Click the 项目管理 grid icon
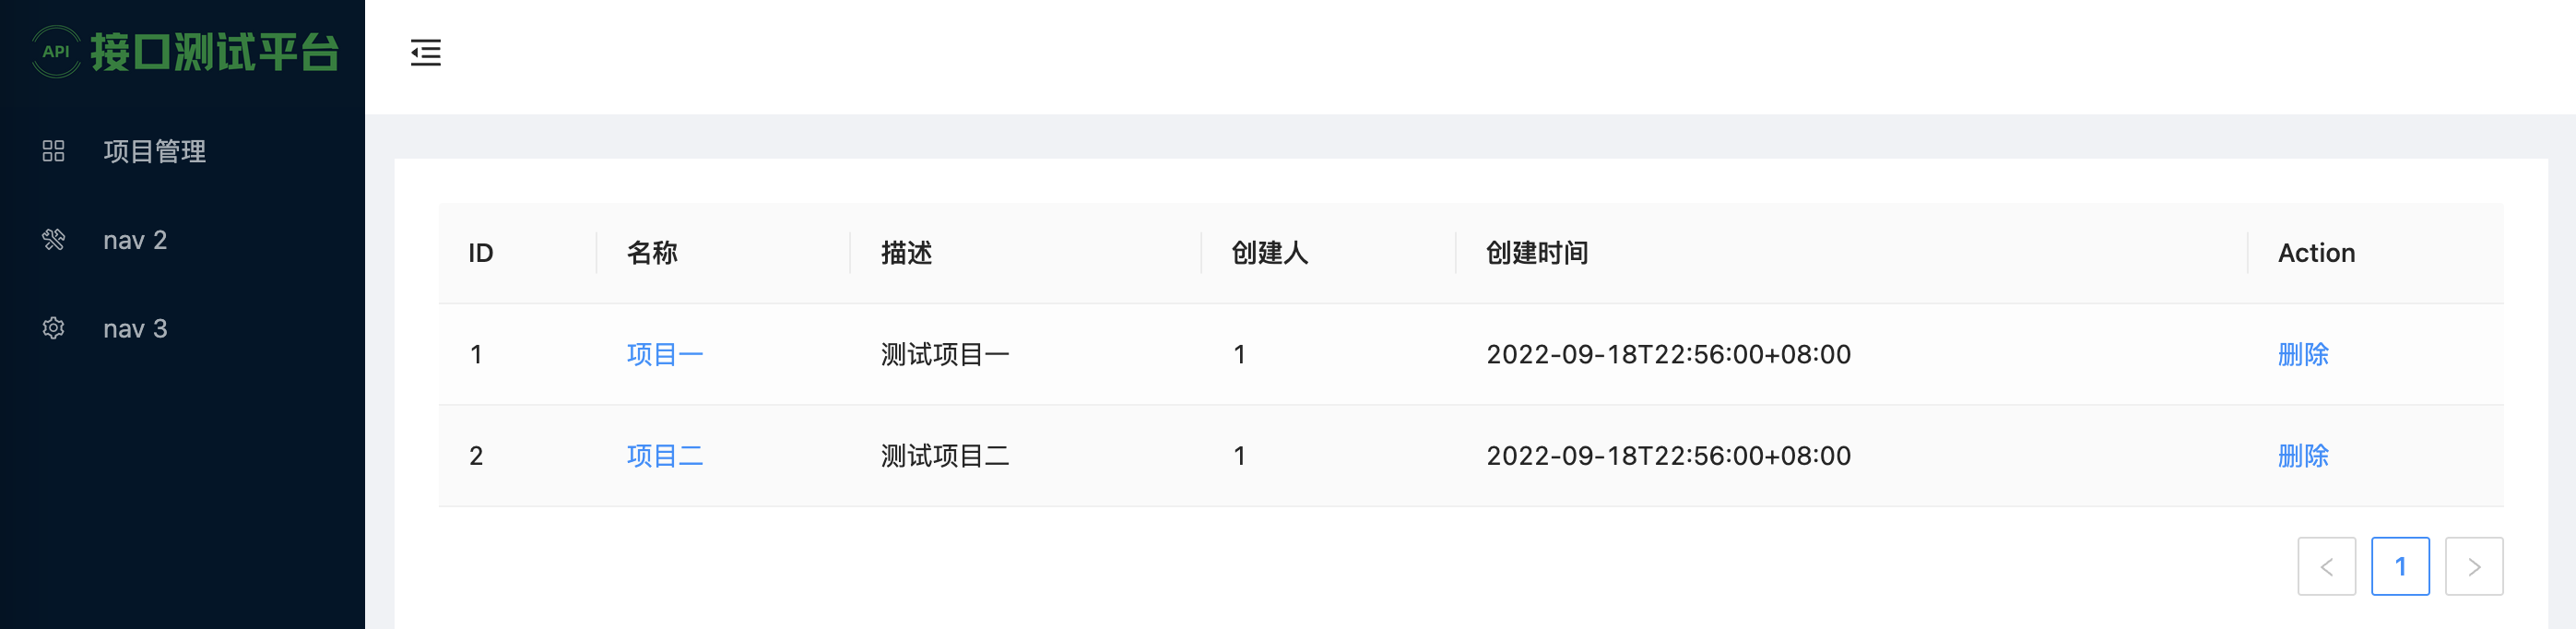Viewport: 2576px width, 629px height. point(53,151)
